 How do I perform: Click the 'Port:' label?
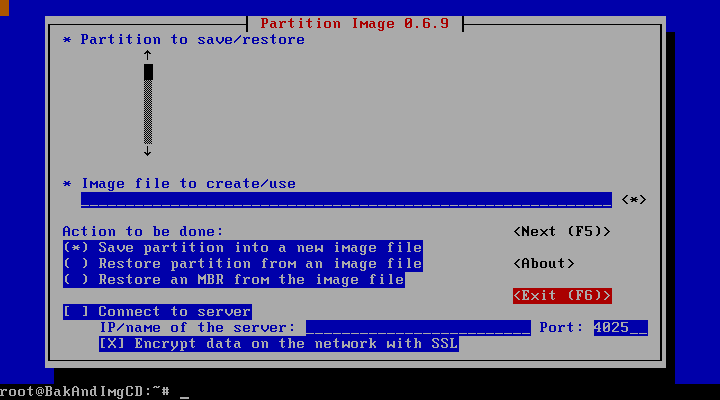[561, 328]
